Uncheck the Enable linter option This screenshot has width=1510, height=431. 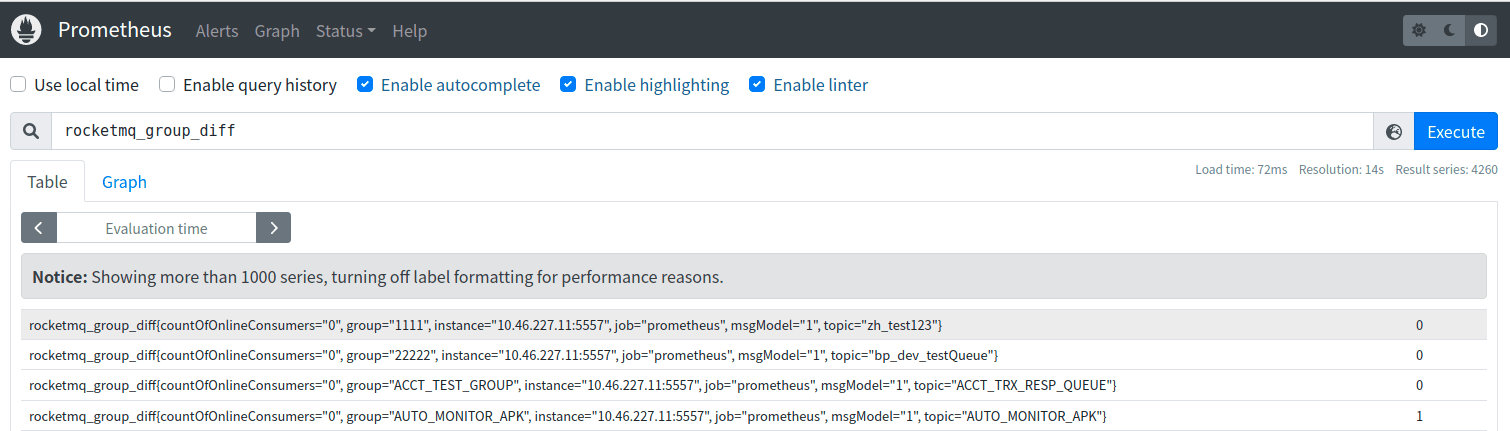tap(757, 85)
